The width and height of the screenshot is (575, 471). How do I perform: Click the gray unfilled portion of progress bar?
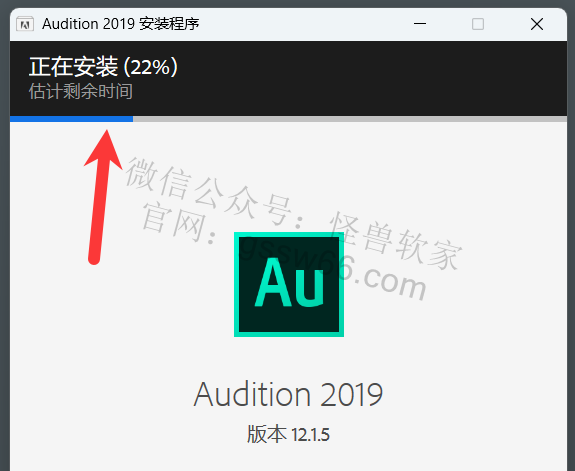point(349,119)
